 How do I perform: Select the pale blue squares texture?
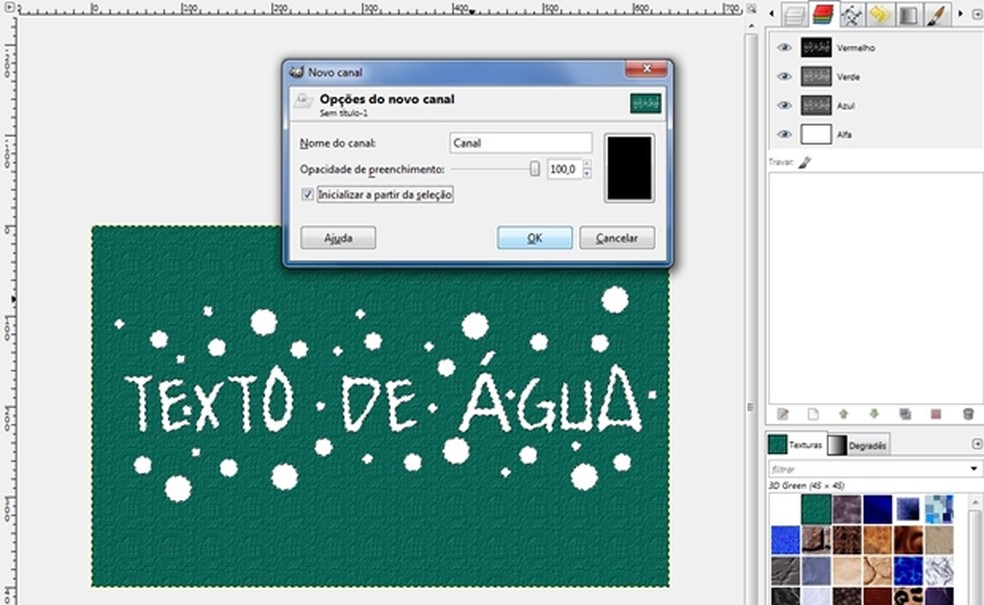click(939, 509)
